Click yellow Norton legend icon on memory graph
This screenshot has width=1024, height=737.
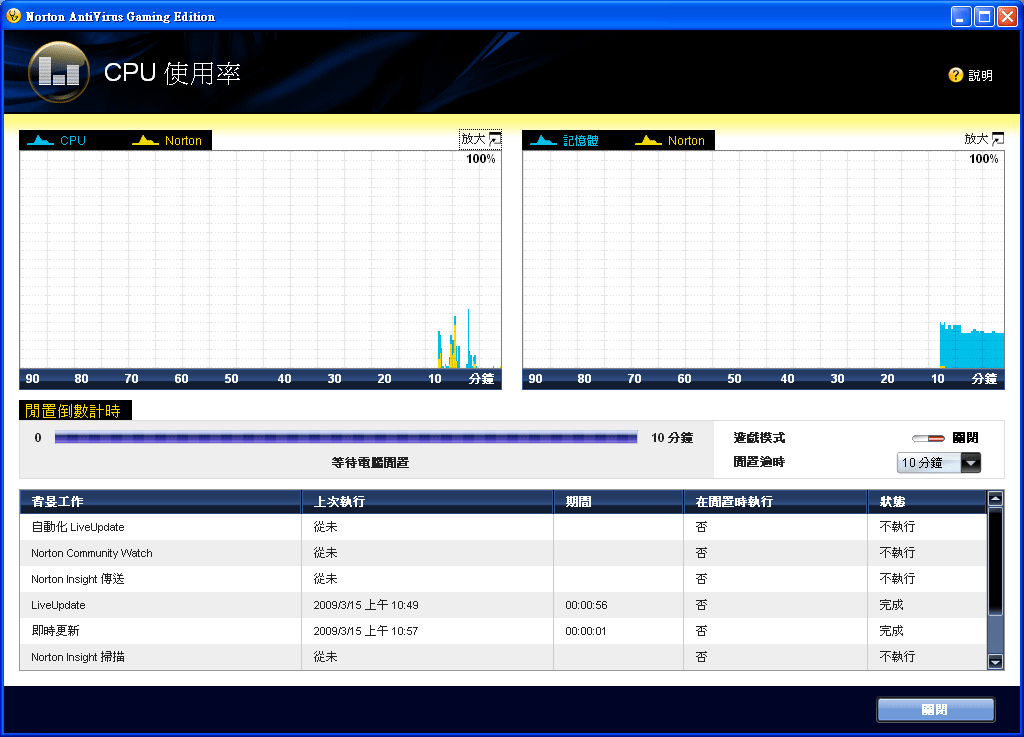(648, 140)
